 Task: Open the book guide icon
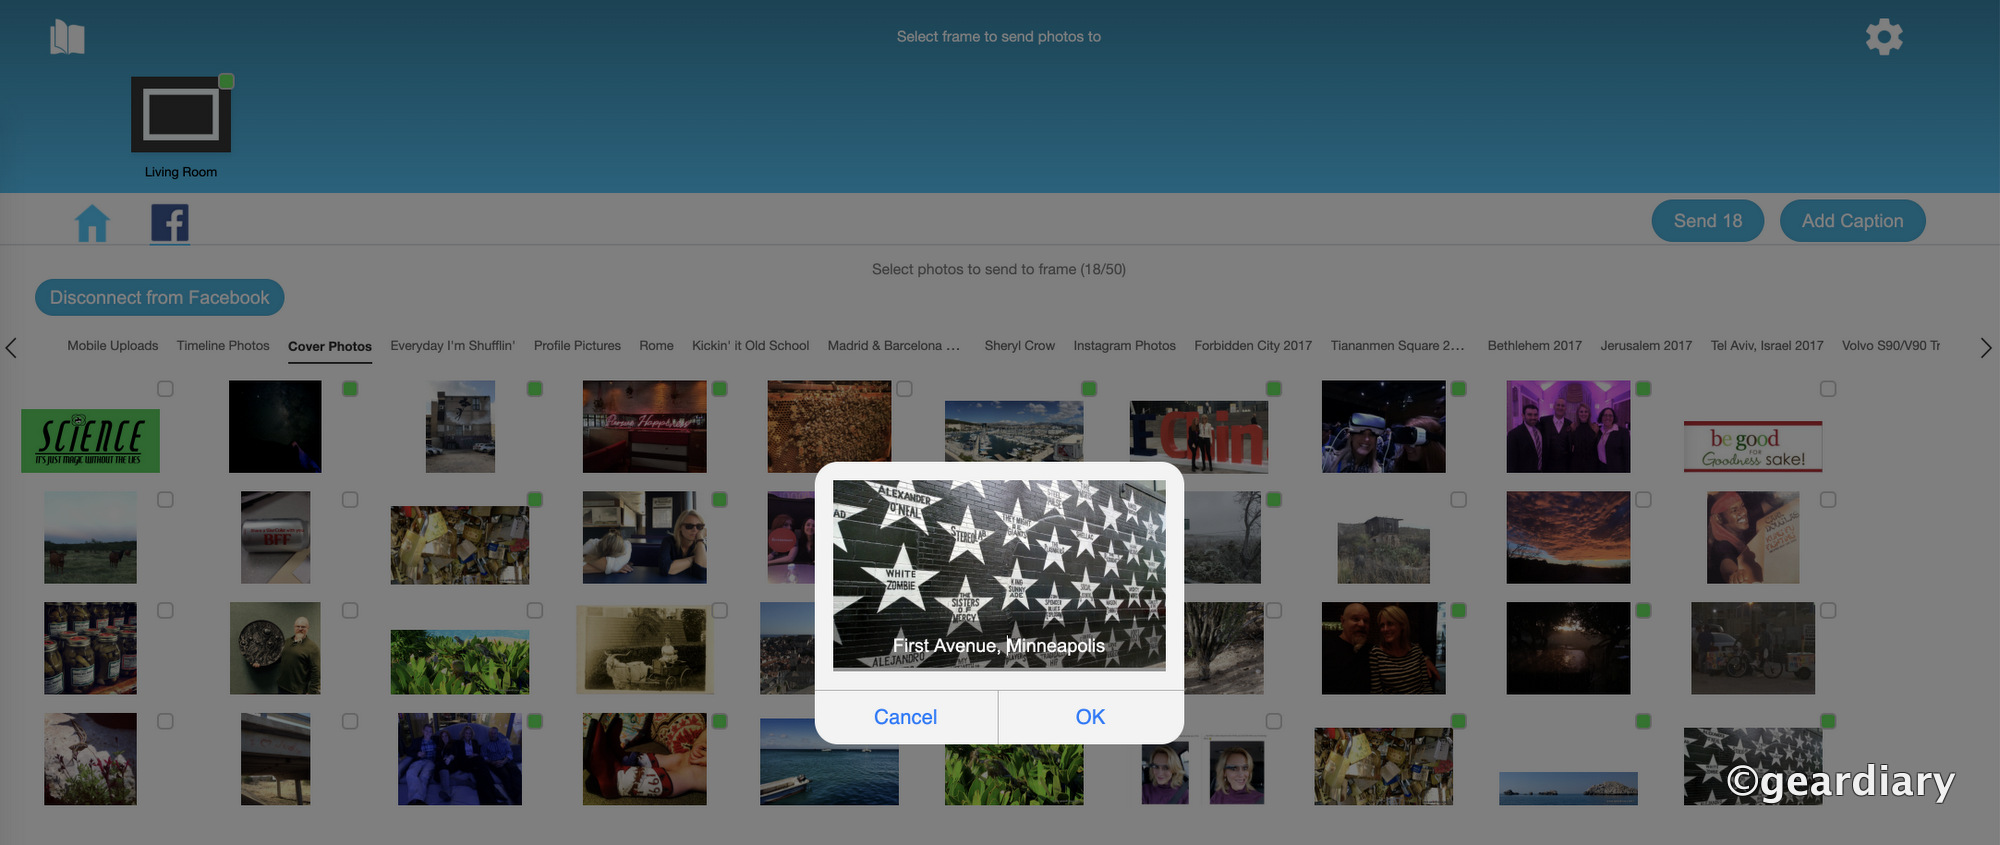click(x=67, y=37)
